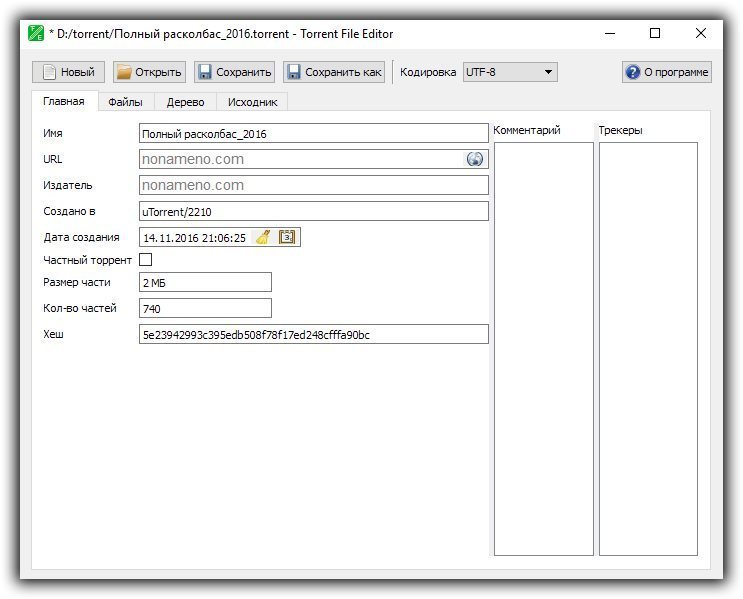Maximize the Torrent File Editor window

(x=655, y=33)
